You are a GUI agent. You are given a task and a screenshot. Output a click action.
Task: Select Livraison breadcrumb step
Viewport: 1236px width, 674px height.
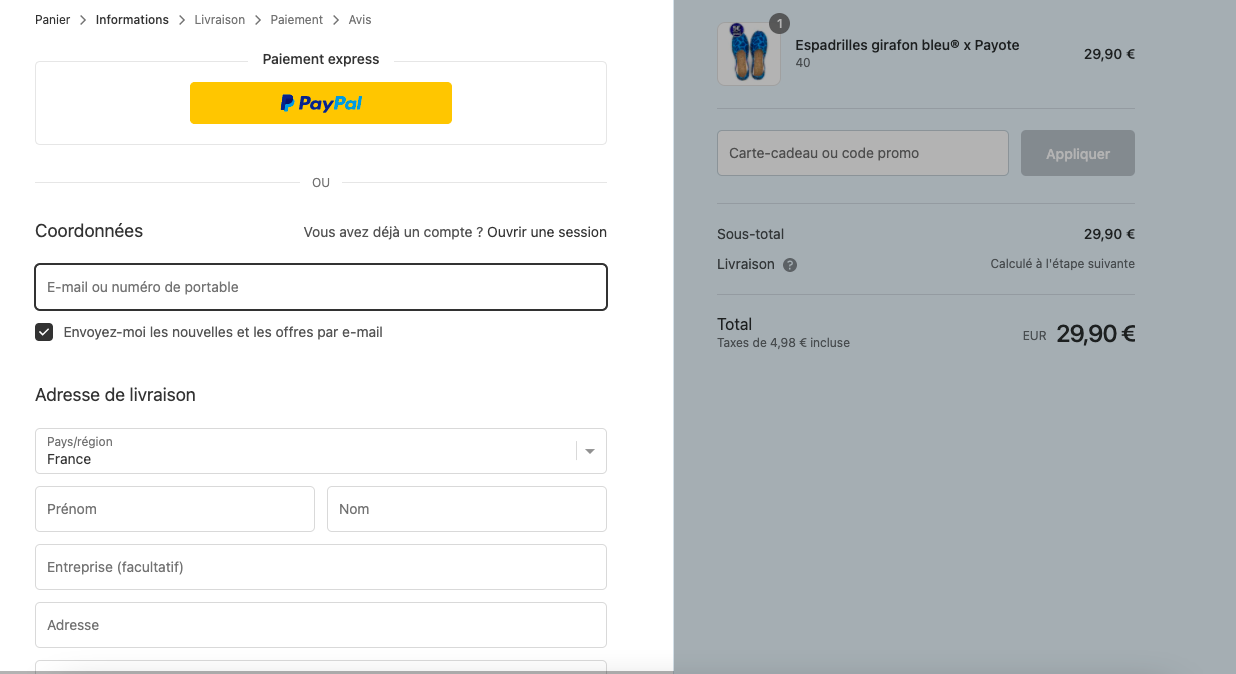(220, 20)
